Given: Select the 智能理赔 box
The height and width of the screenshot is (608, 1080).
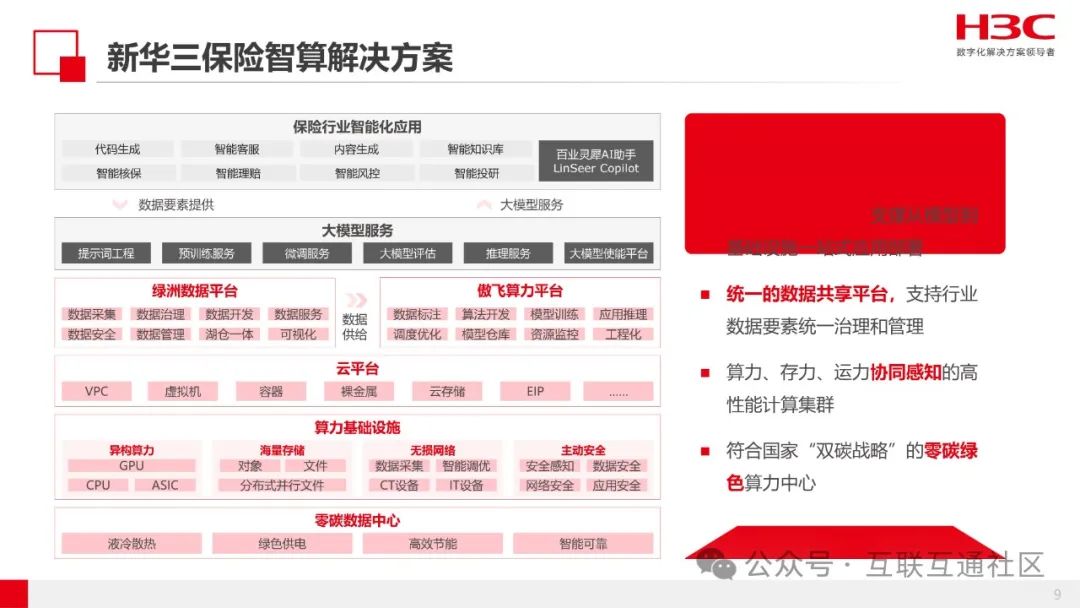Looking at the screenshot, I should tap(237, 173).
